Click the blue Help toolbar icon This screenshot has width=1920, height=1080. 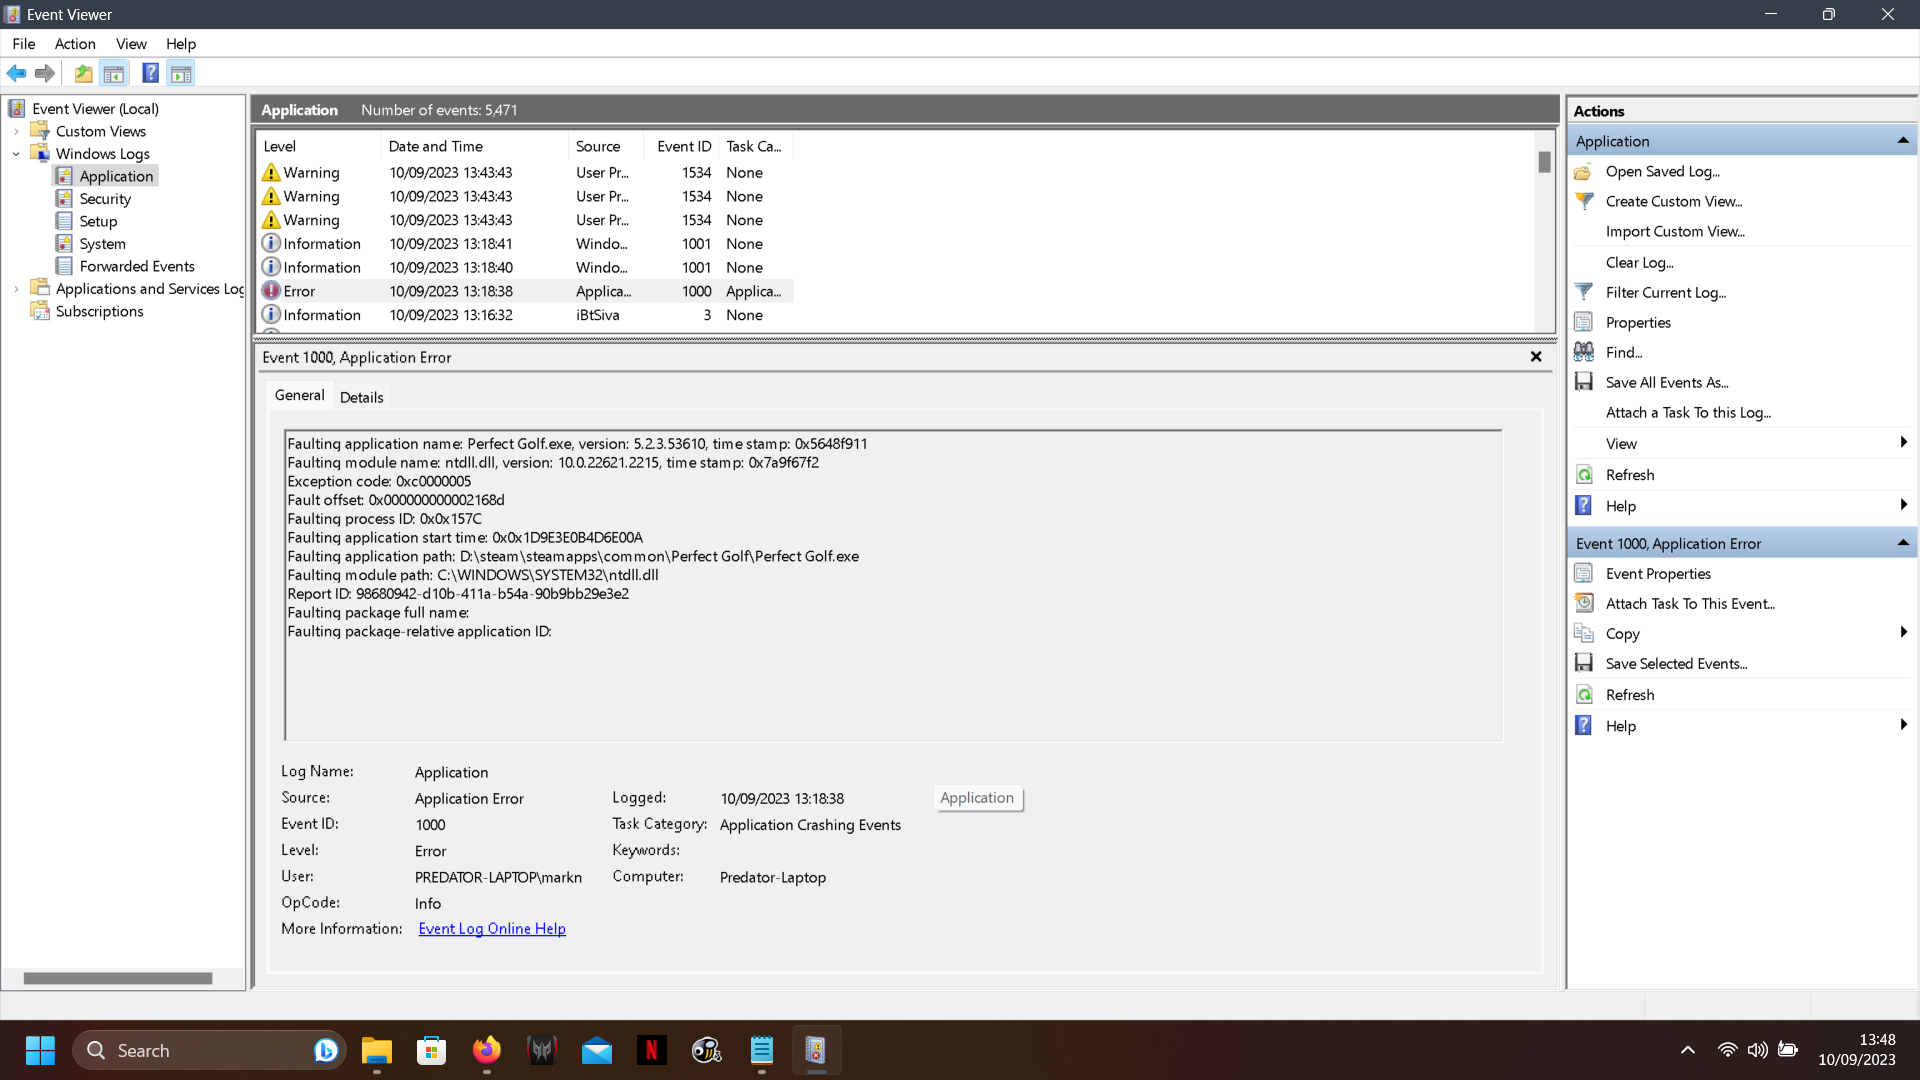[x=150, y=73]
